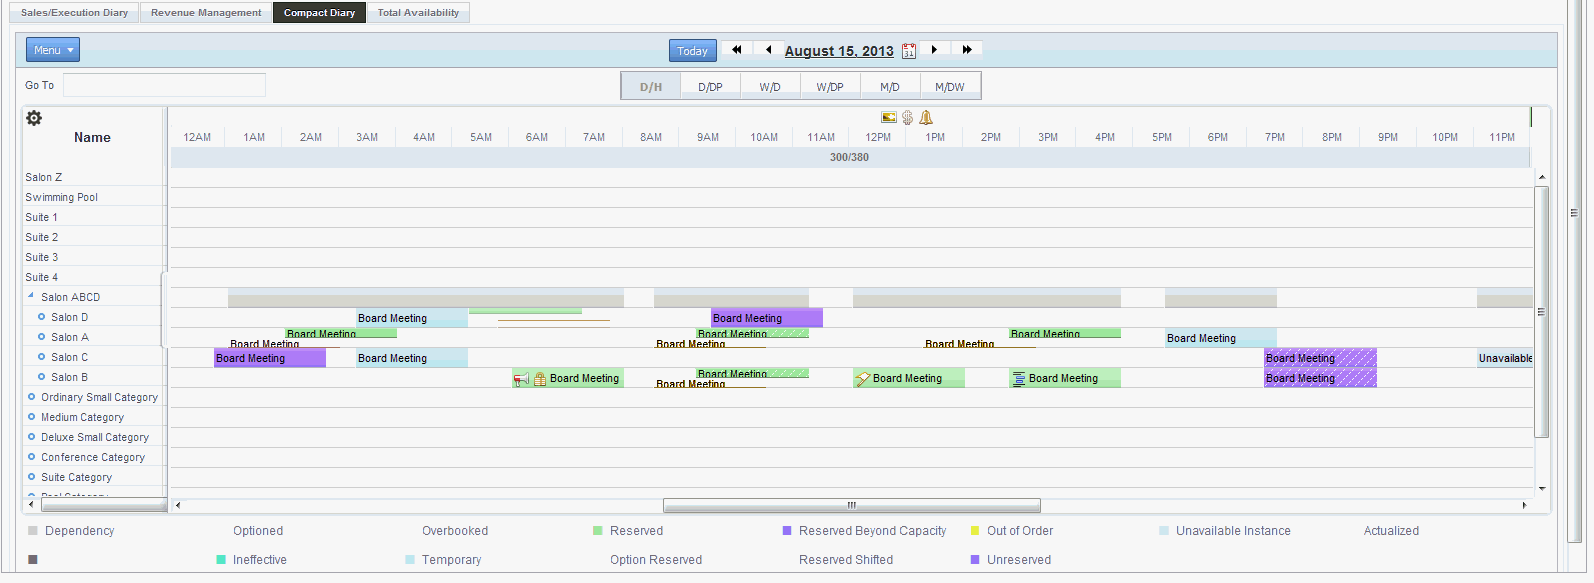Open Salon D Board Meeting at 3AM
1594x583 pixels.
(x=412, y=318)
